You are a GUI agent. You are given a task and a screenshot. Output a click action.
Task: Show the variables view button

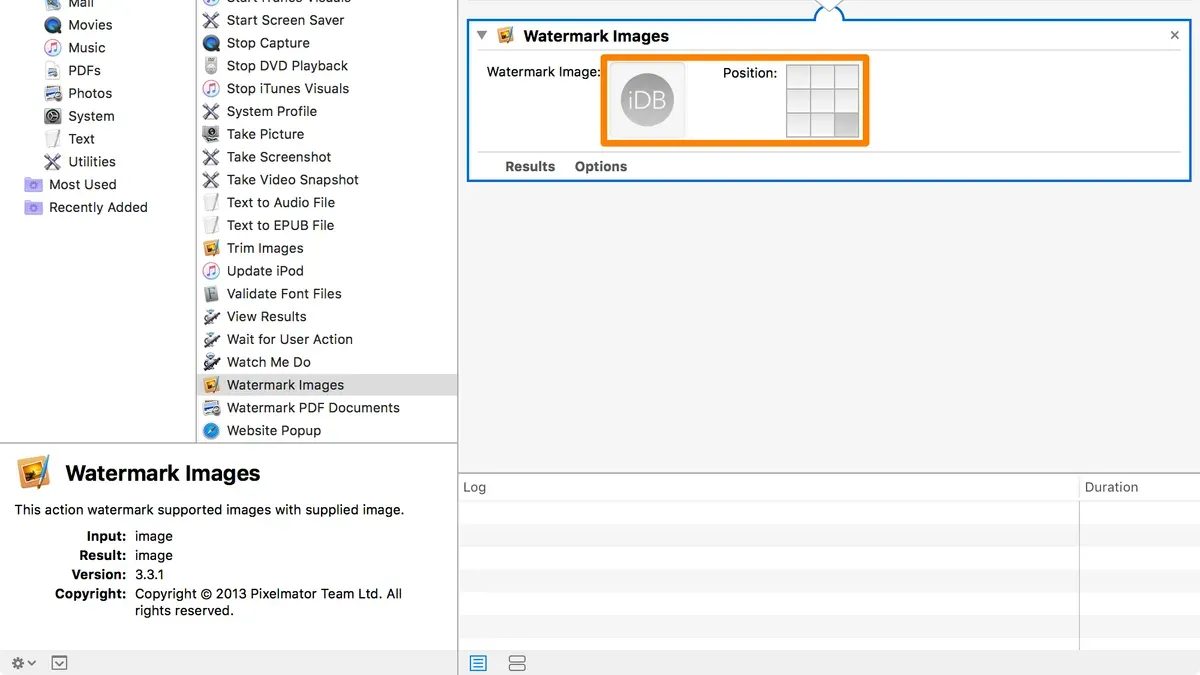click(517, 663)
